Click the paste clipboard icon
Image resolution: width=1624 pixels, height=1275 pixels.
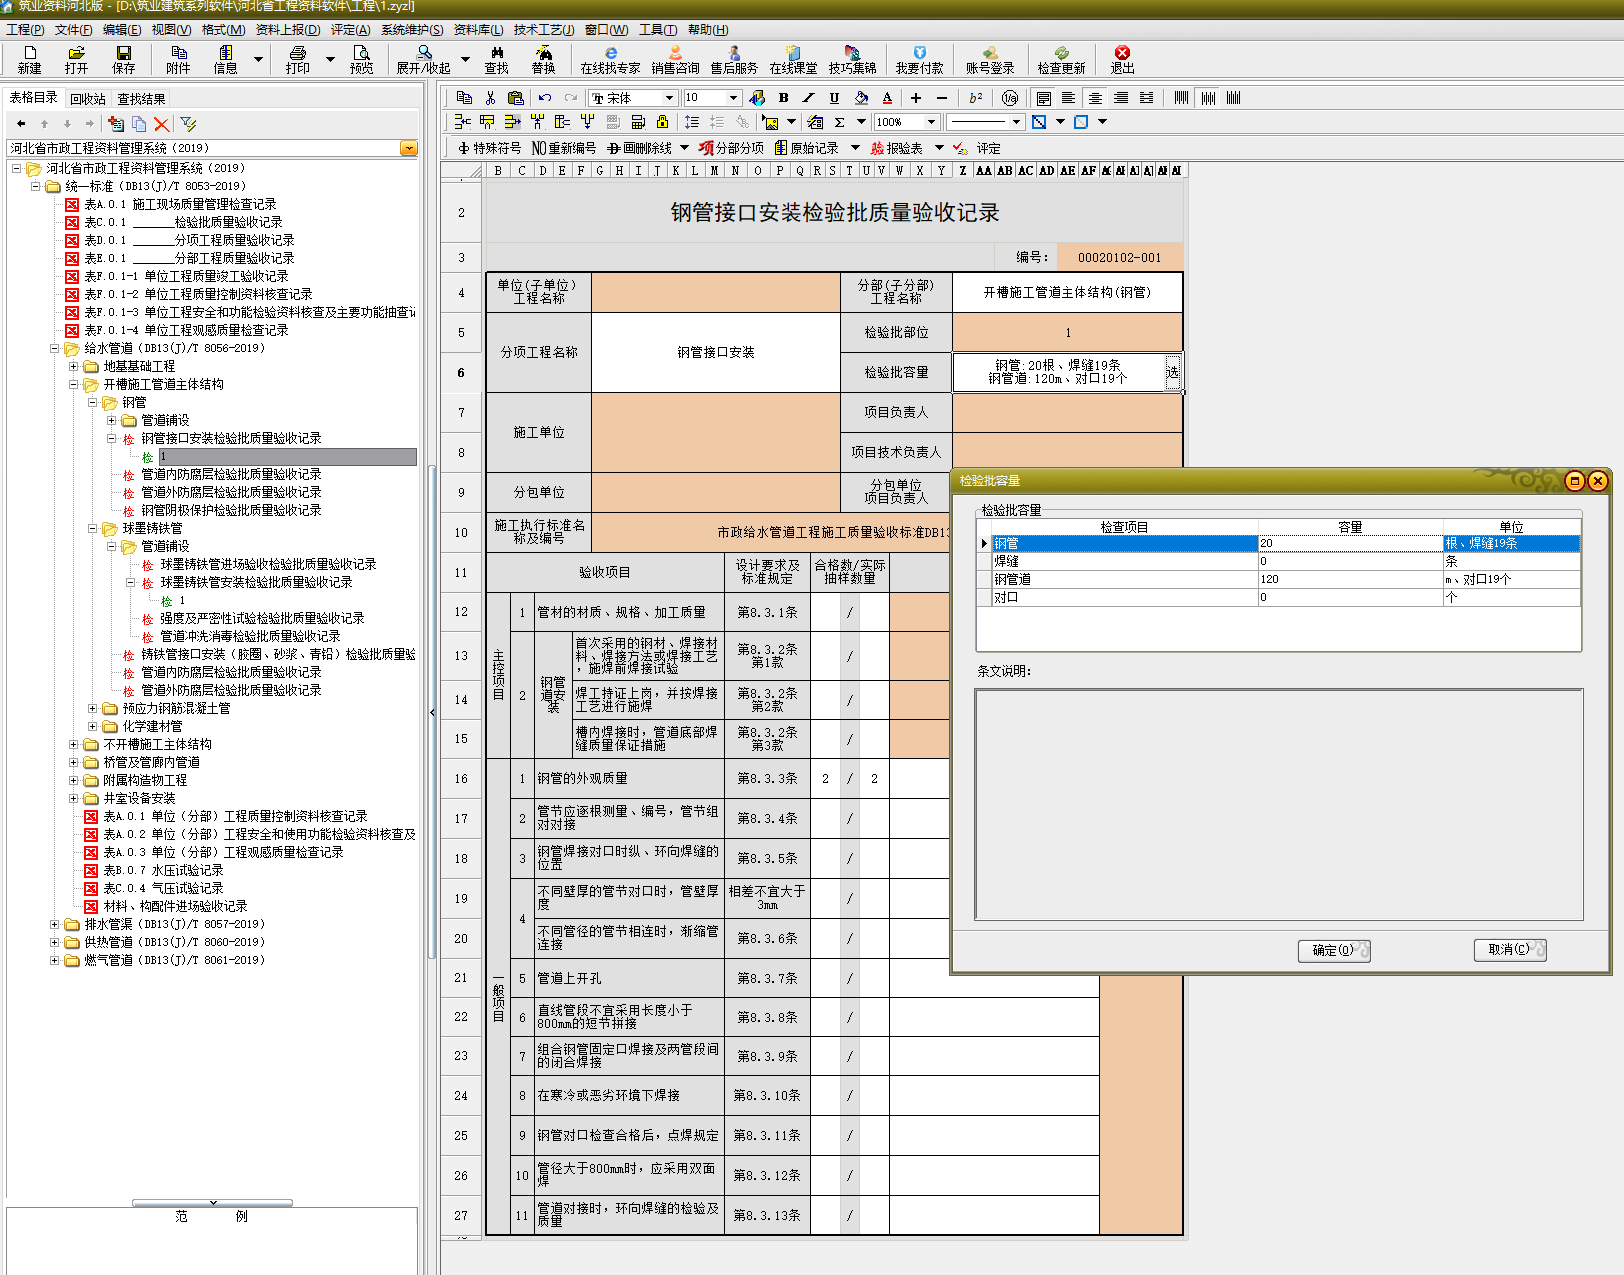(516, 97)
